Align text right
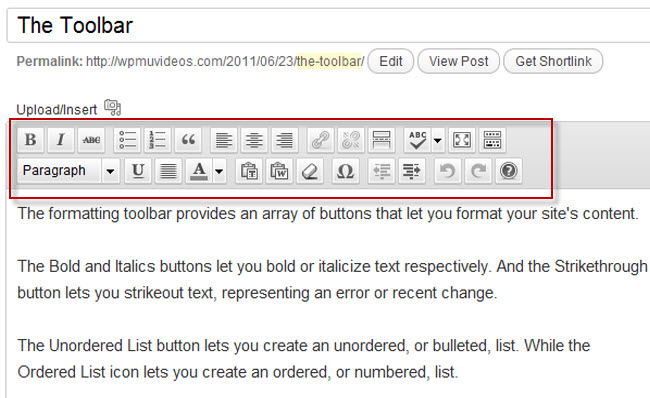The width and height of the screenshot is (650, 398). (x=285, y=140)
